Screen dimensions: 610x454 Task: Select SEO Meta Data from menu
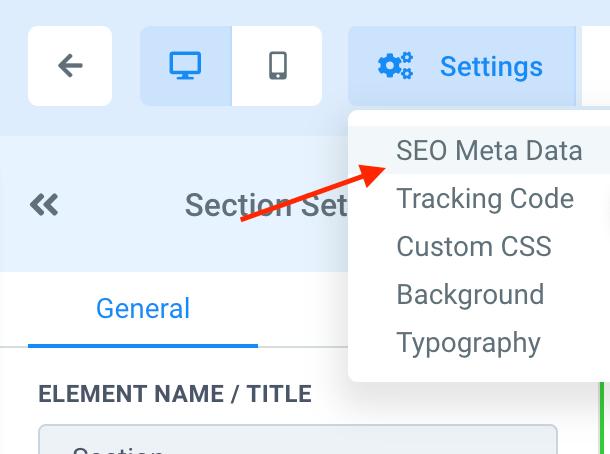(488, 151)
